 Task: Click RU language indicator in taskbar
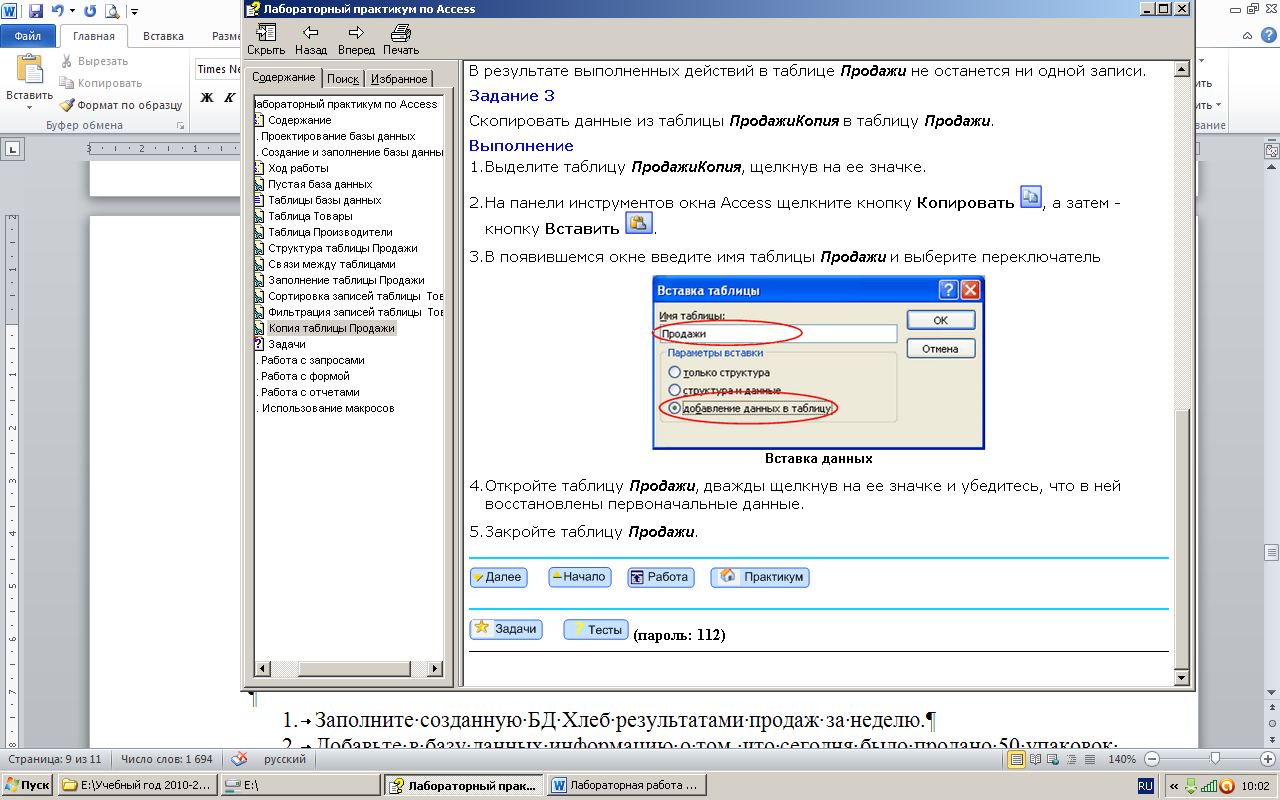pyautogui.click(x=1145, y=785)
